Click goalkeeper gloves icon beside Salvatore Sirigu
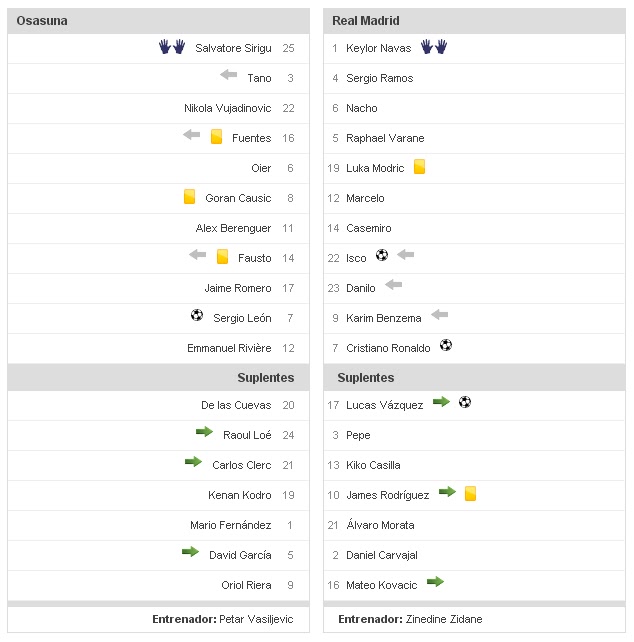The image size is (634, 642). [172, 47]
